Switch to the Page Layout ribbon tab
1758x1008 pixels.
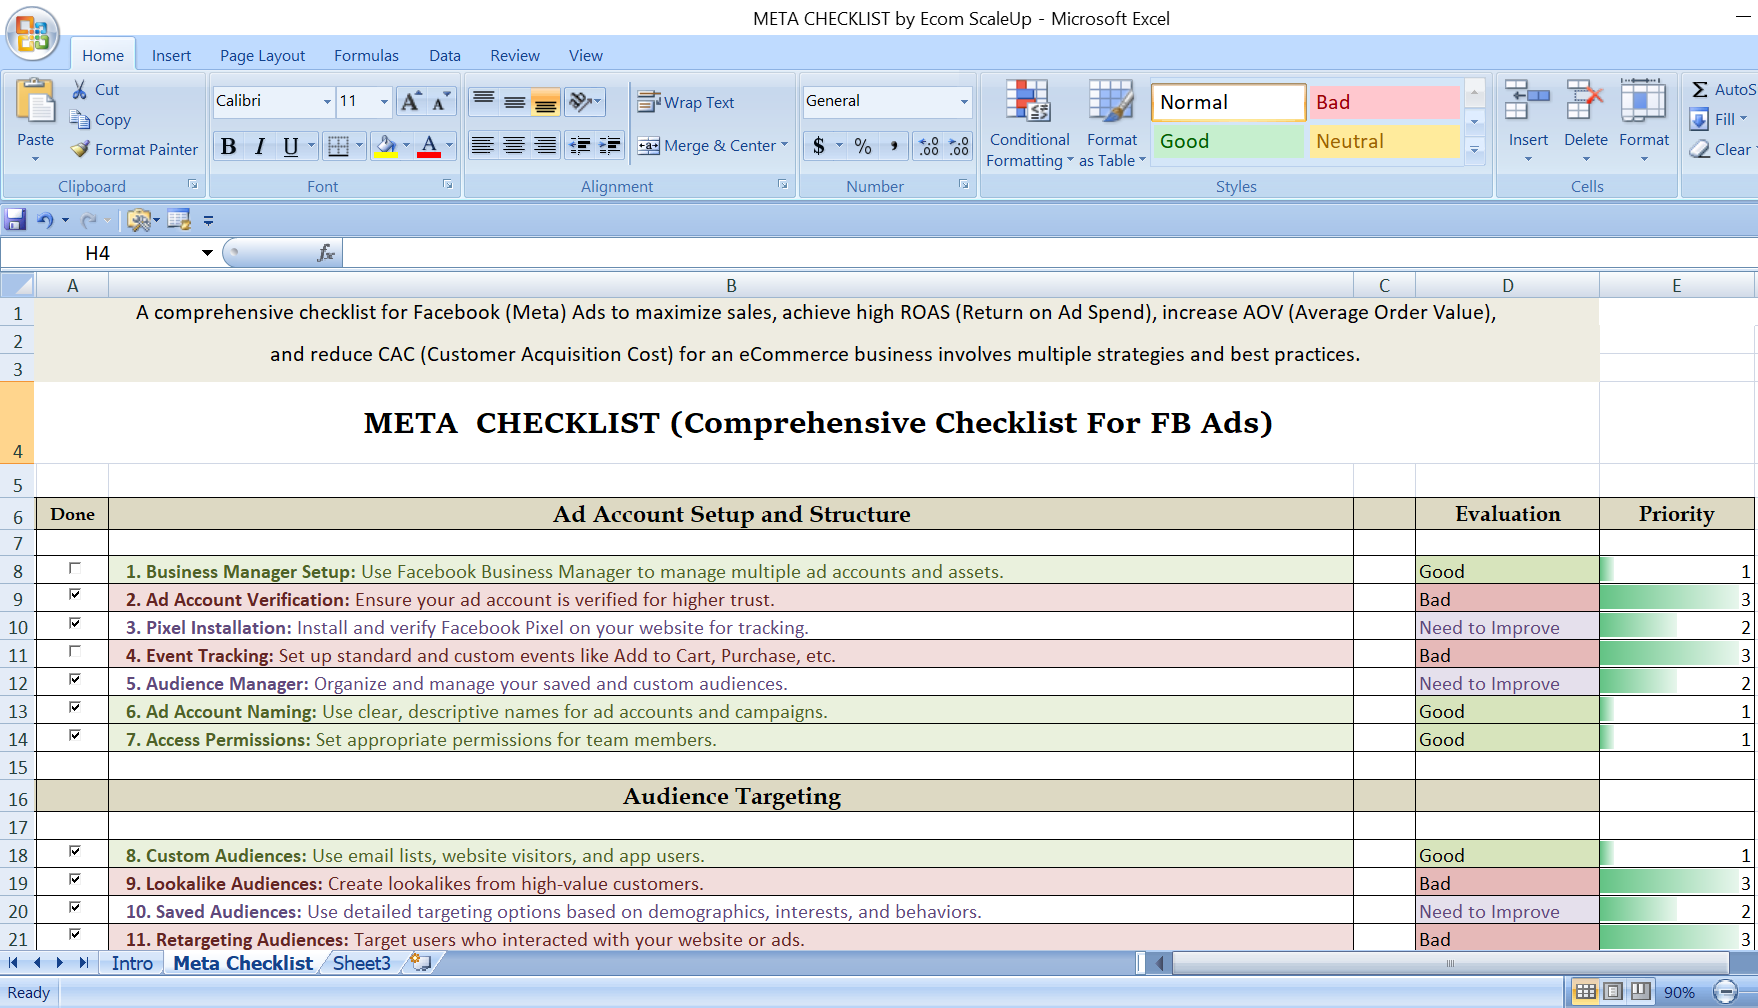(262, 56)
